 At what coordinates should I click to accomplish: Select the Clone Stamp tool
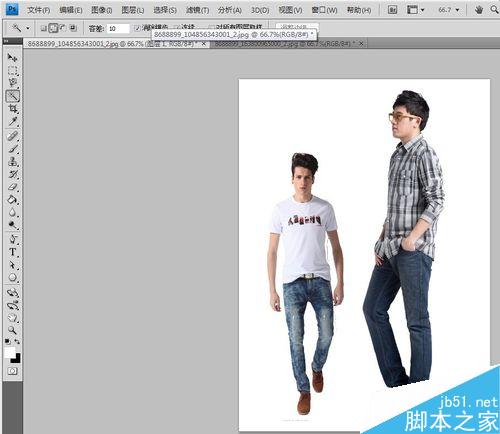coord(12,162)
